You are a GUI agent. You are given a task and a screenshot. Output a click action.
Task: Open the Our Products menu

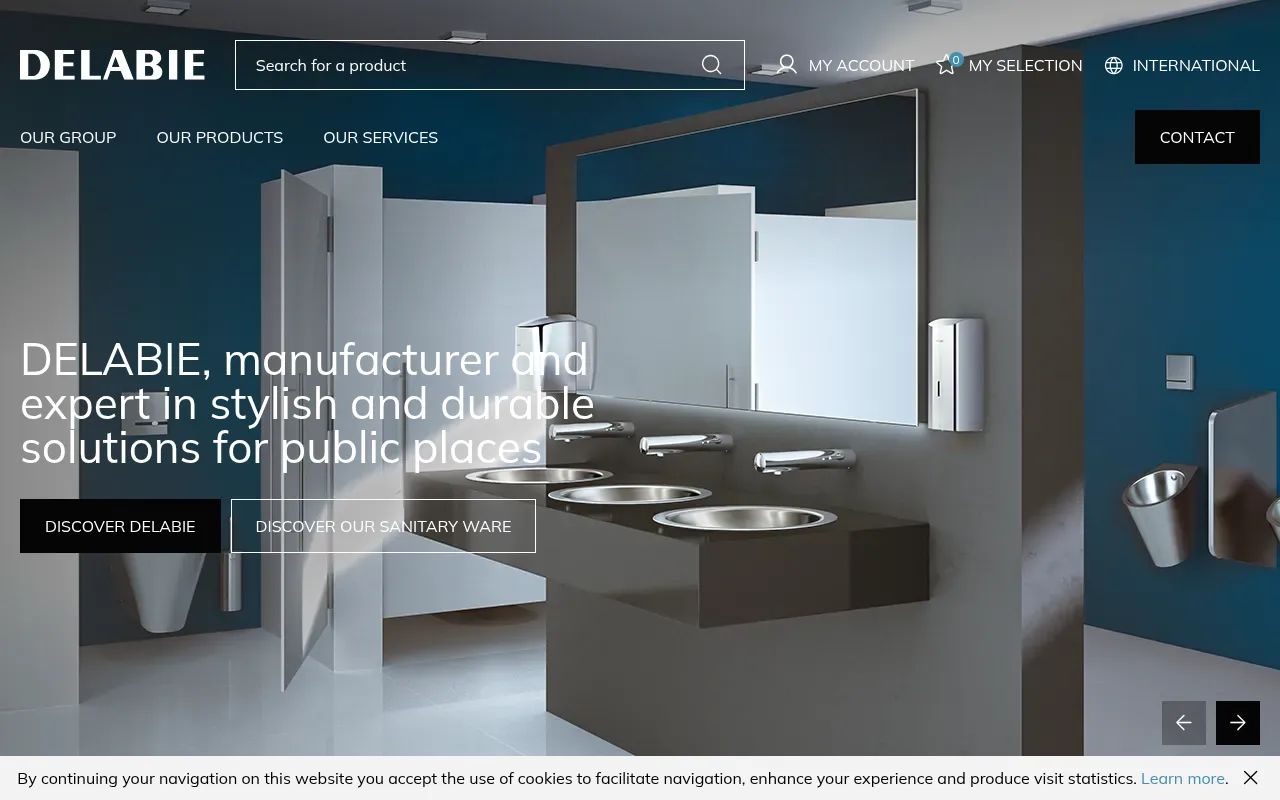[x=220, y=137]
